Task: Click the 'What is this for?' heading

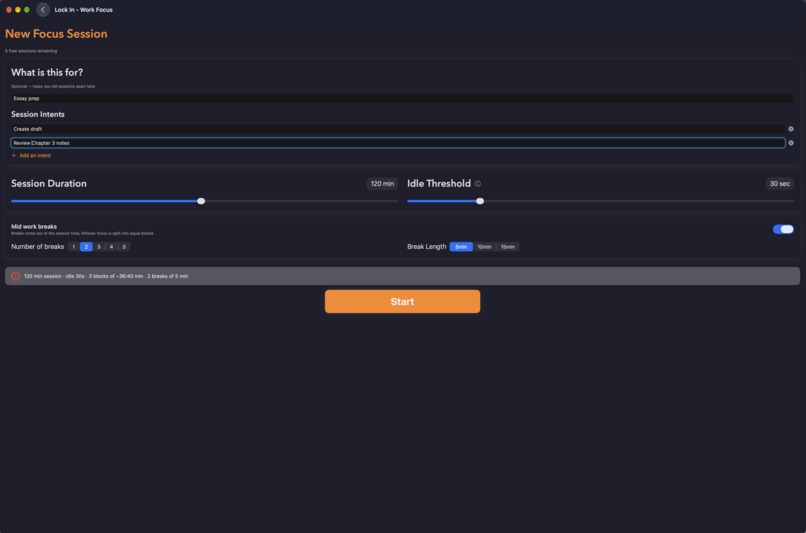Action: click(x=47, y=72)
